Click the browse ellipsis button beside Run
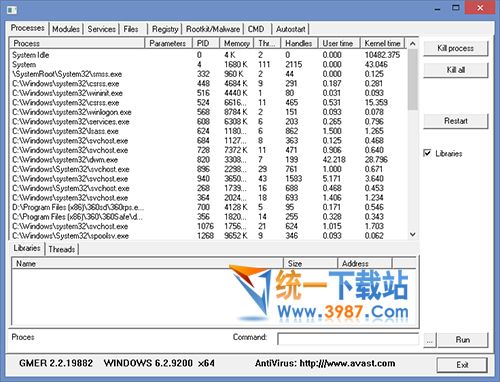Viewport: 500px width, 382px height. (430, 341)
